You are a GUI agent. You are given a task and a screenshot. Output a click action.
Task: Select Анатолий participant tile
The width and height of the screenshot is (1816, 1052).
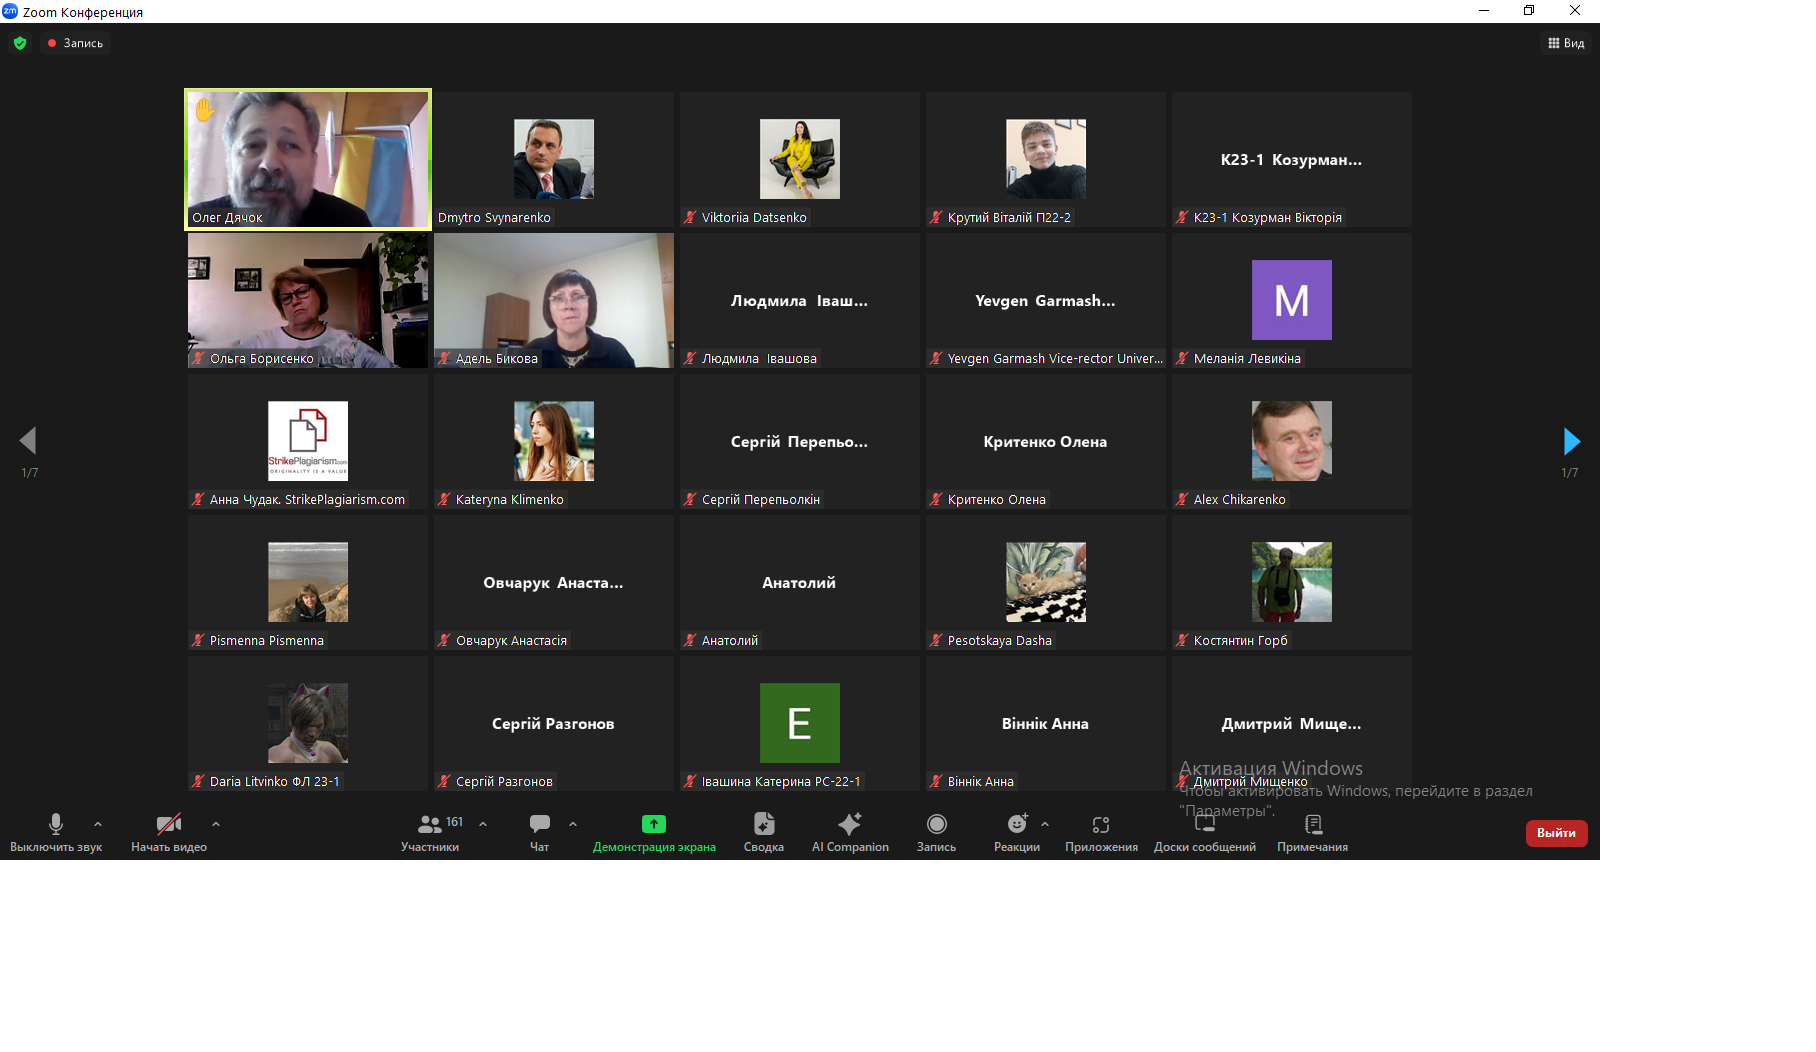(x=800, y=583)
